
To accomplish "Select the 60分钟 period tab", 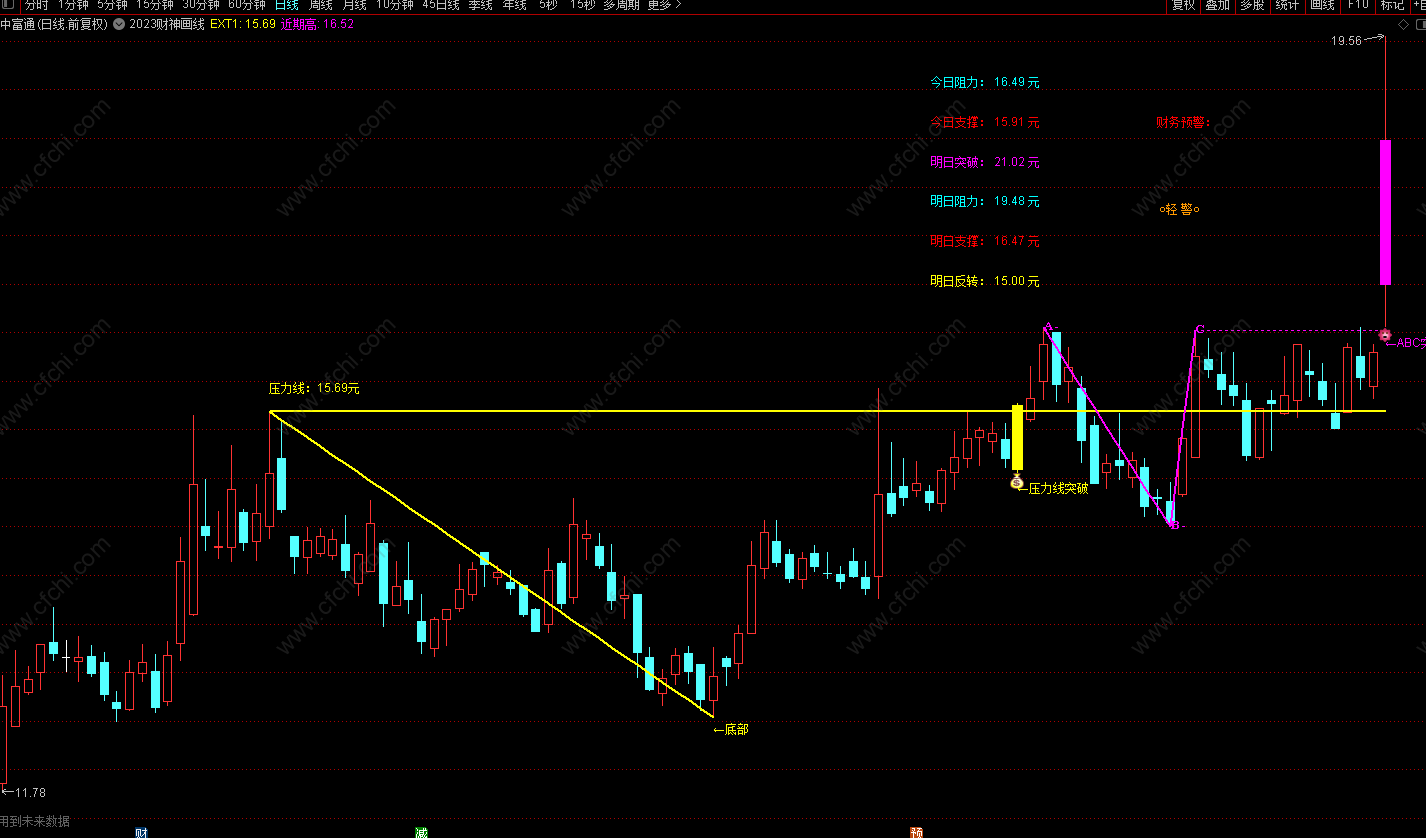I will 246,5.
